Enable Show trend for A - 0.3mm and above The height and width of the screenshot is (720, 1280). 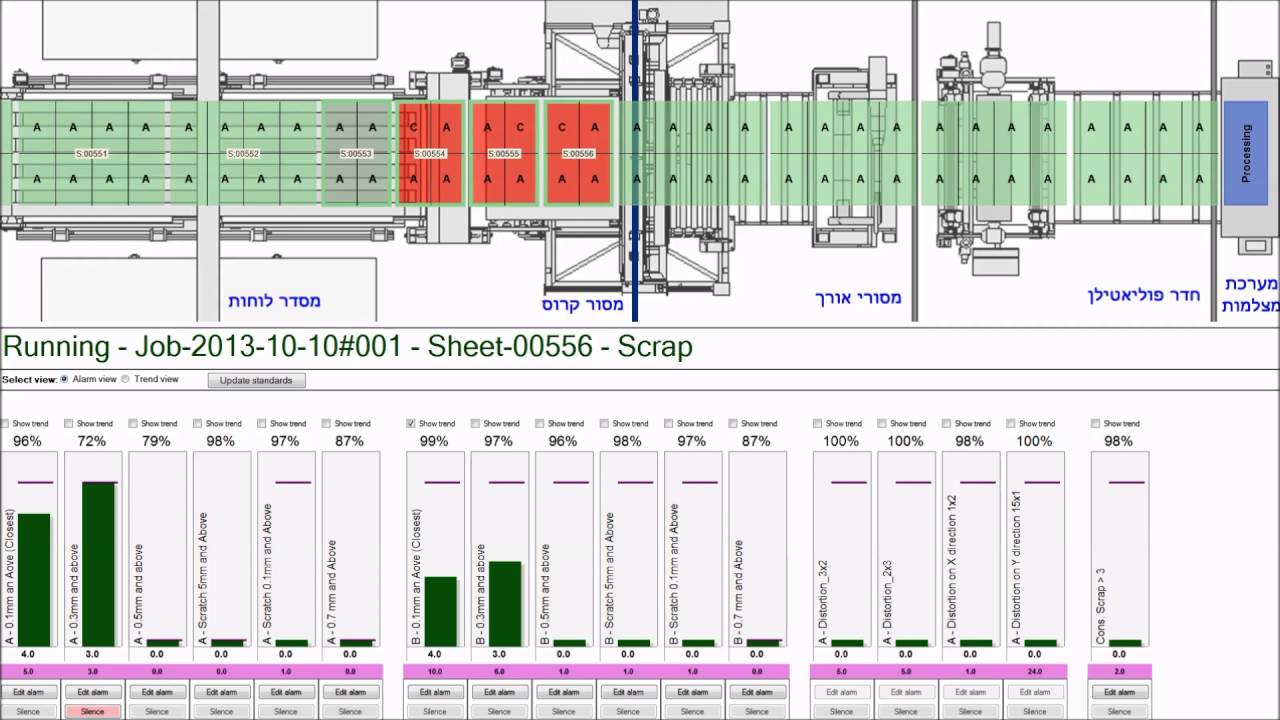69,423
